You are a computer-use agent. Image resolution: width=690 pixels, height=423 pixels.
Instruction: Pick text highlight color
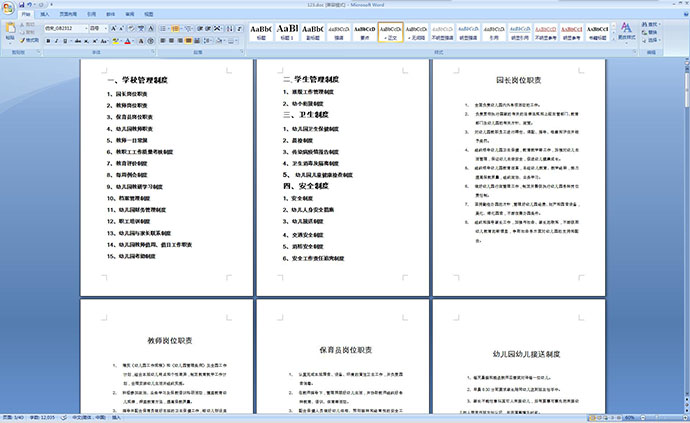pos(115,41)
